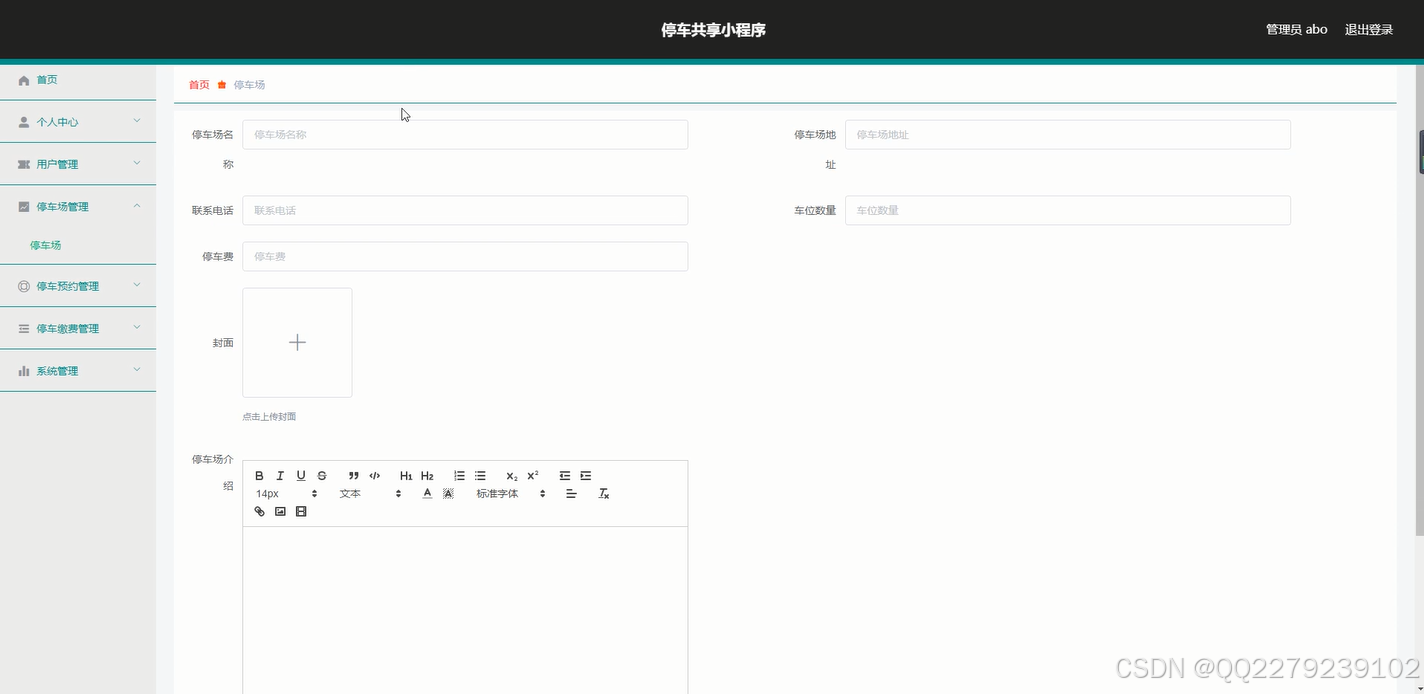Open the 首页 breadcrumb link
Screen dimensions: 1424x694
coord(198,85)
